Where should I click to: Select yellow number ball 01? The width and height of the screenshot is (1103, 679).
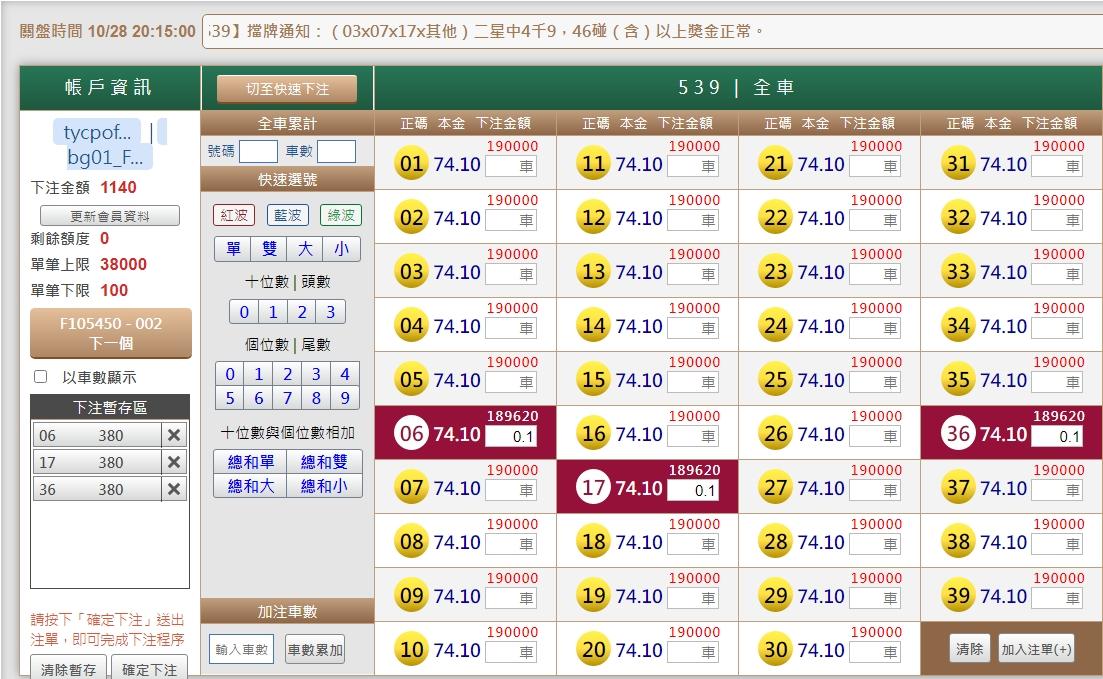tap(412, 163)
